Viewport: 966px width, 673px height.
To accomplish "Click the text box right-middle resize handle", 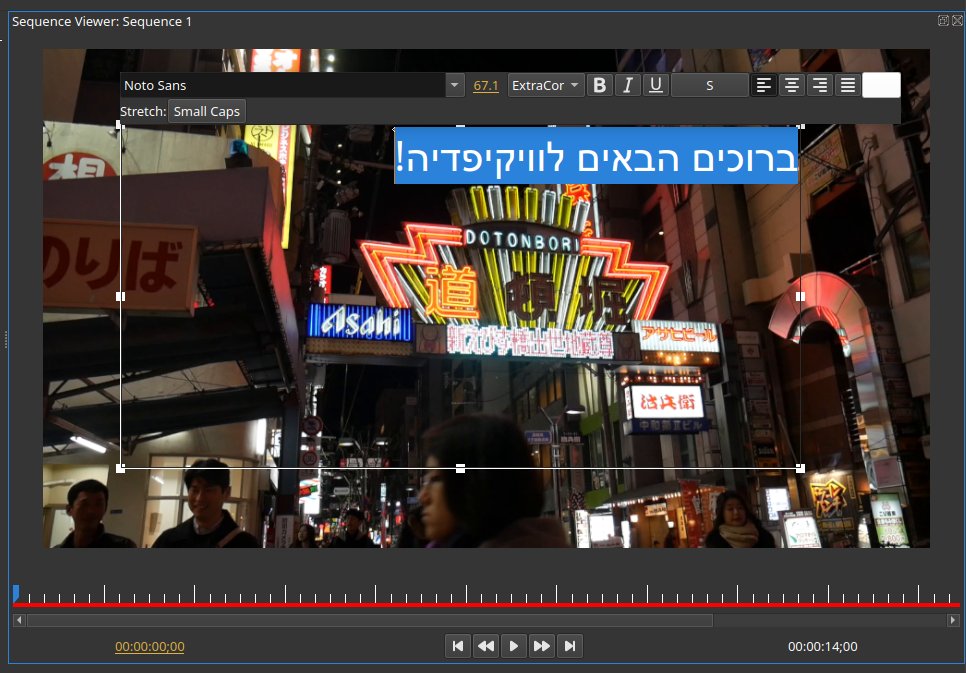I will (x=800, y=296).
